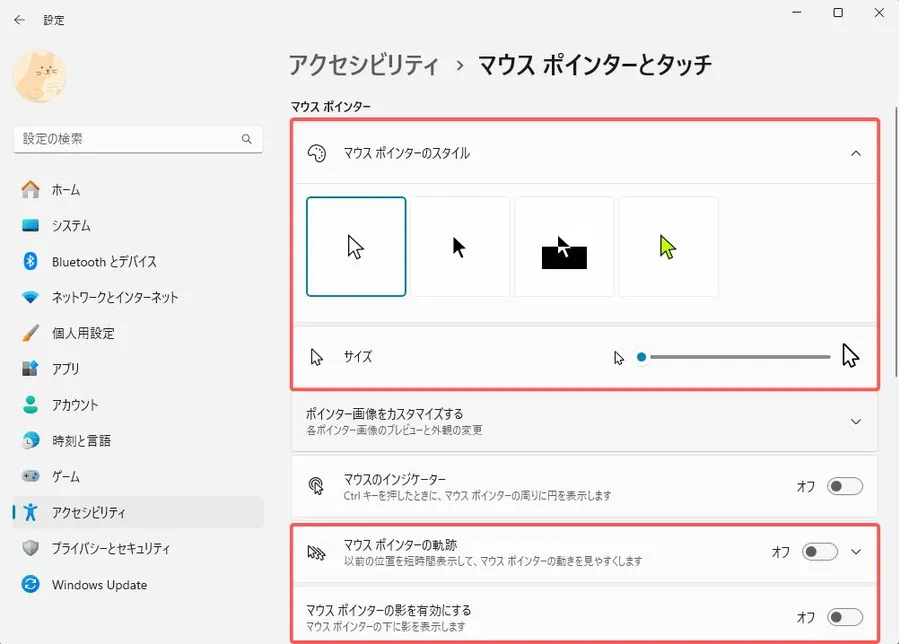Screen dimensions: 900x644
Task: Turn on the マウスのインジケーター toggle
Action: coord(845,486)
